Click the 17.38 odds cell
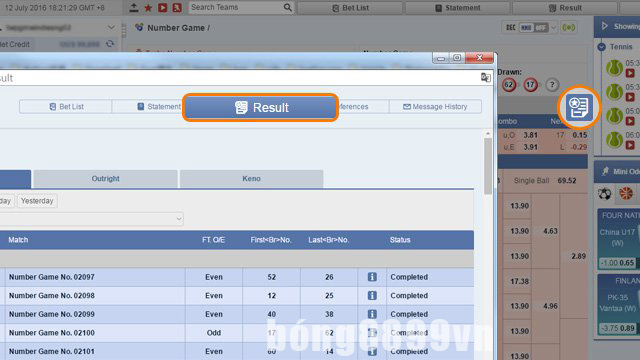 [519, 281]
